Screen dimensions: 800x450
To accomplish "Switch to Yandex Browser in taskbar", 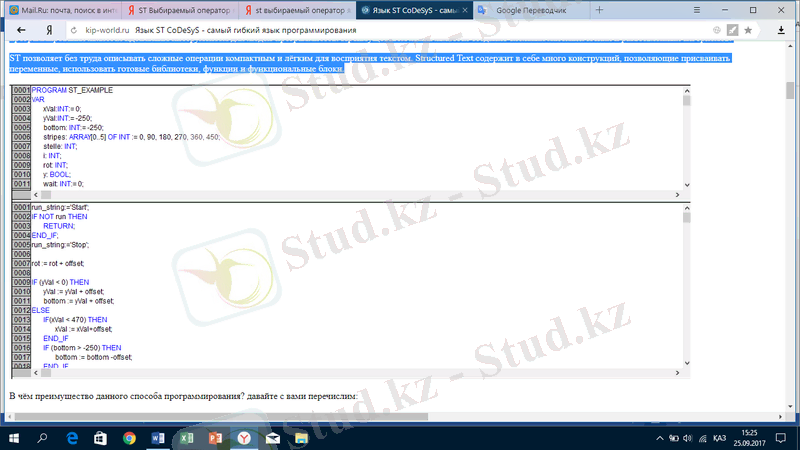I will pyautogui.click(x=244, y=438).
